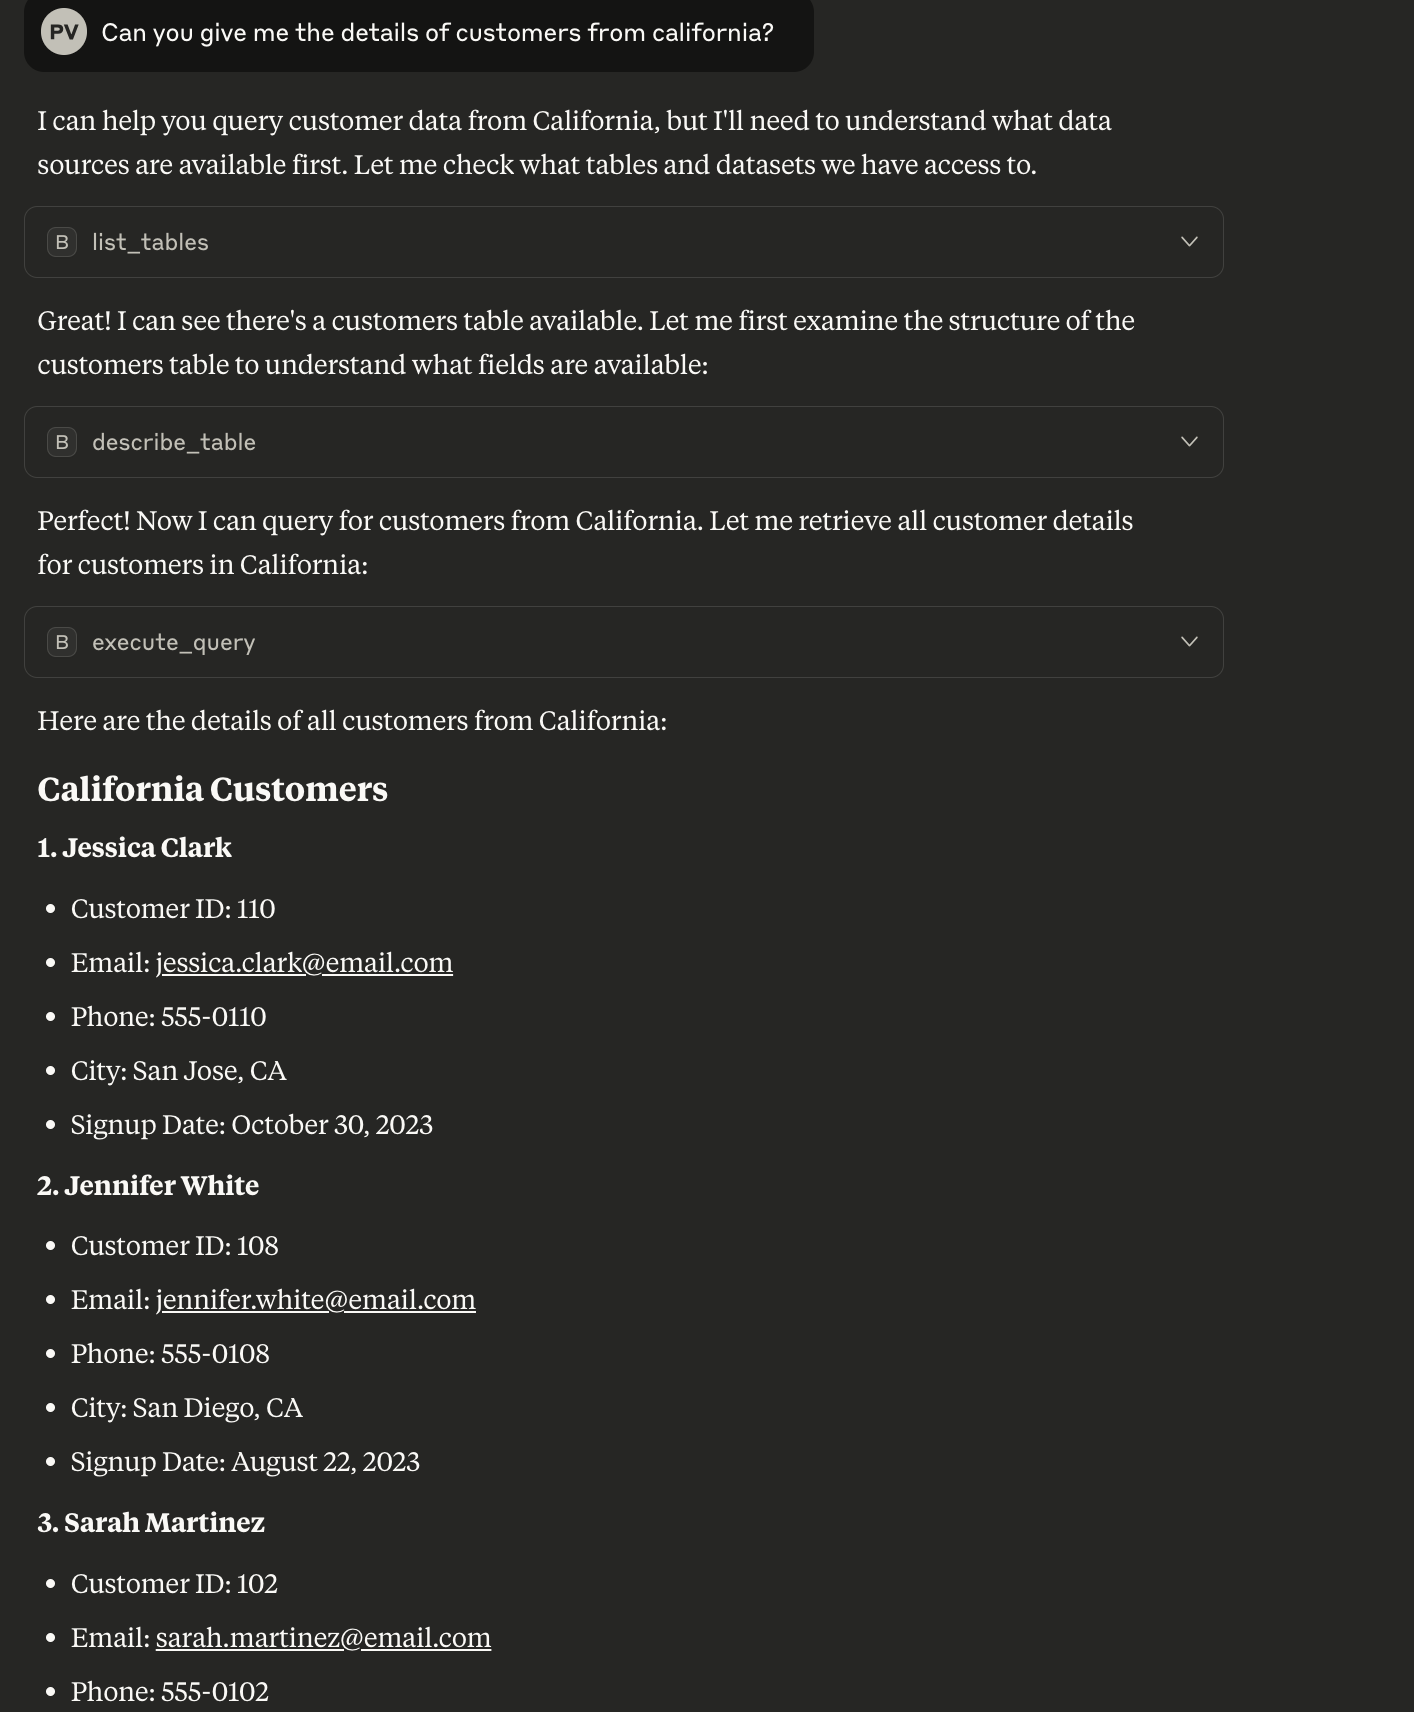Click the user's California customers message bubble
Image resolution: width=1414 pixels, height=1712 pixels.
[x=418, y=34]
